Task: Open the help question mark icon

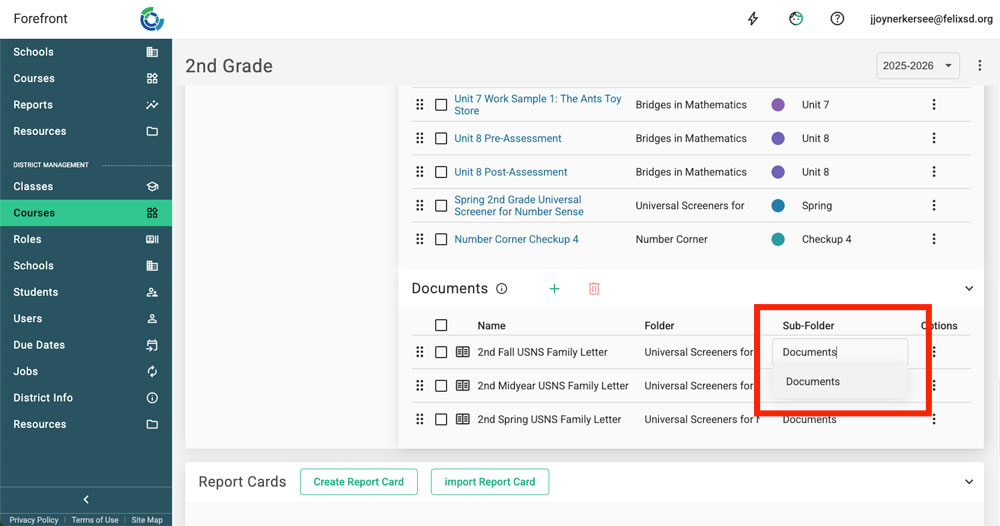Action: (837, 19)
